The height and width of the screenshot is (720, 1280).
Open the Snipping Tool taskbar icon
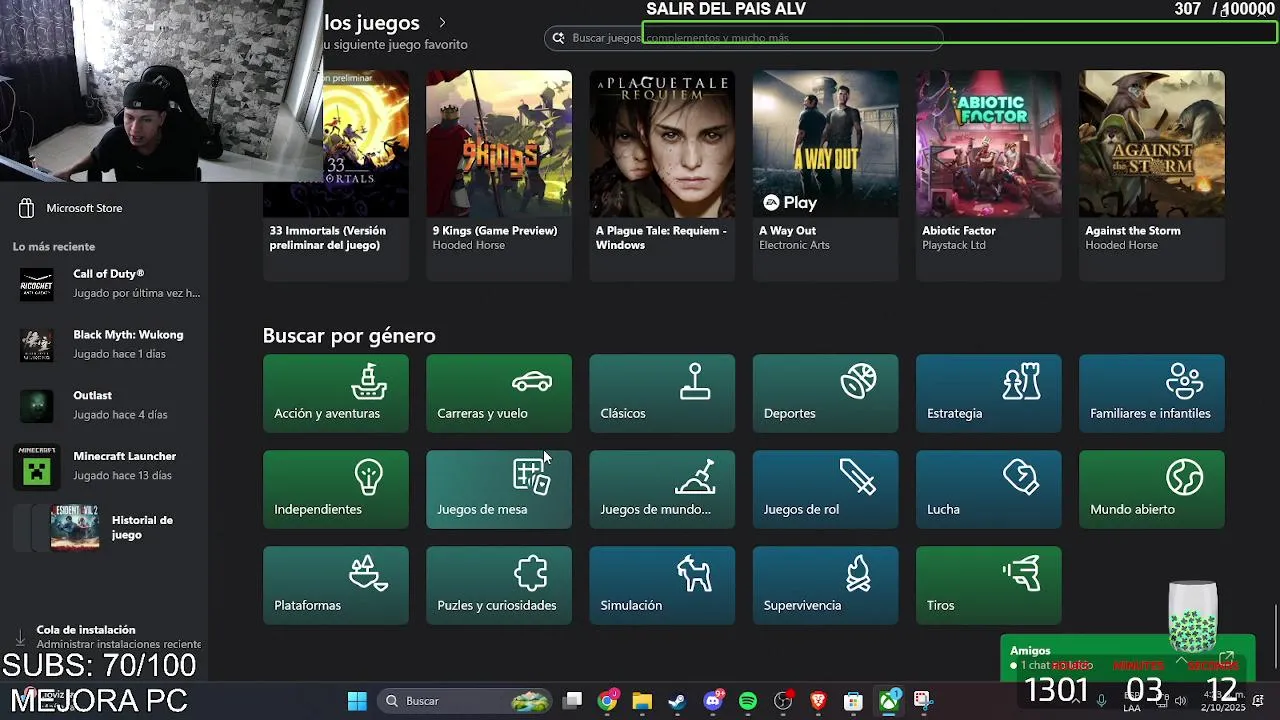tap(923, 701)
